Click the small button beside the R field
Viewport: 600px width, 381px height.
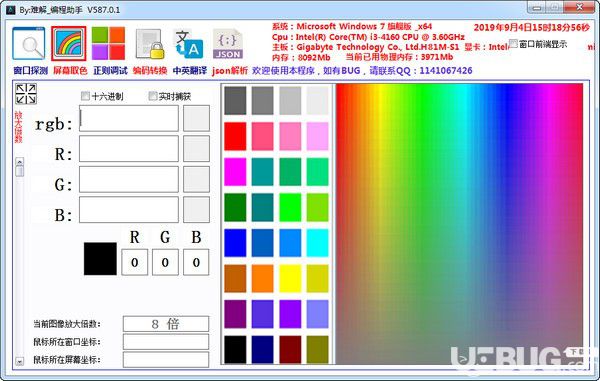pyautogui.click(x=196, y=148)
